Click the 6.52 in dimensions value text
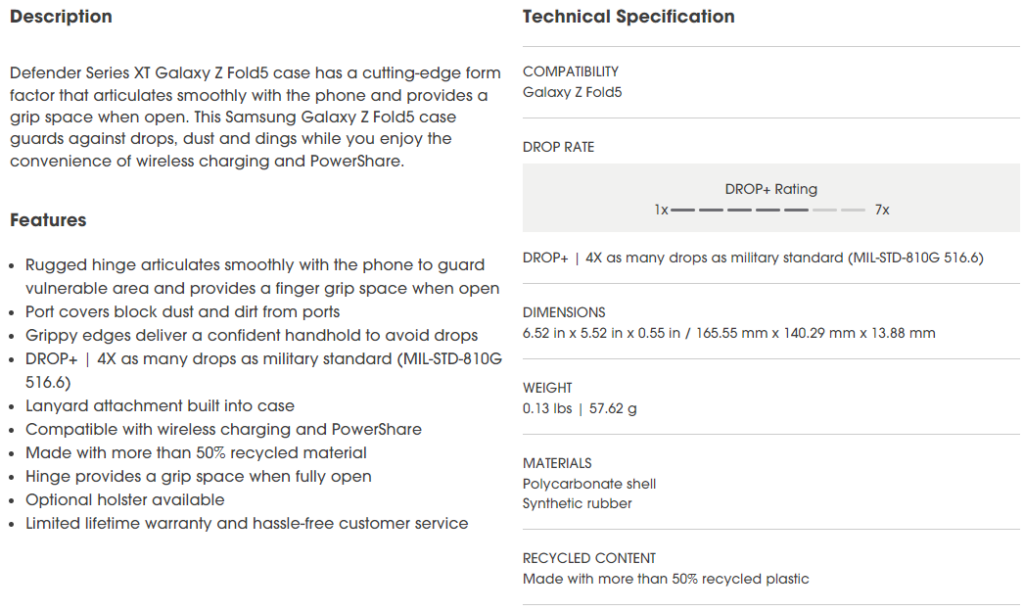Screen dimensions: 1024x611 729,333
